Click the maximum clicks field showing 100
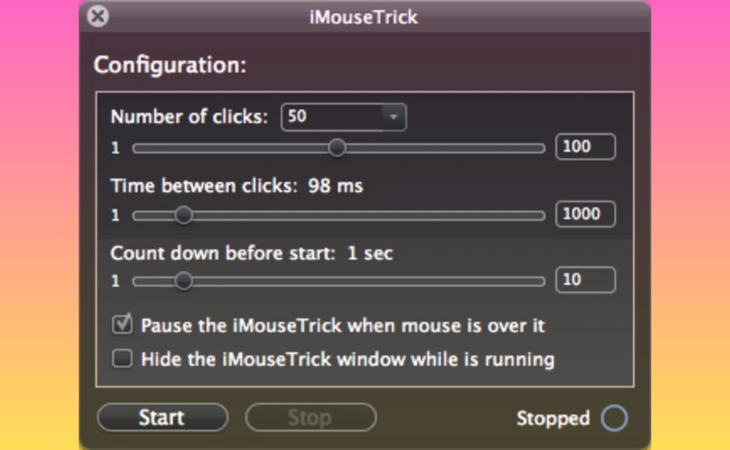 coord(585,147)
